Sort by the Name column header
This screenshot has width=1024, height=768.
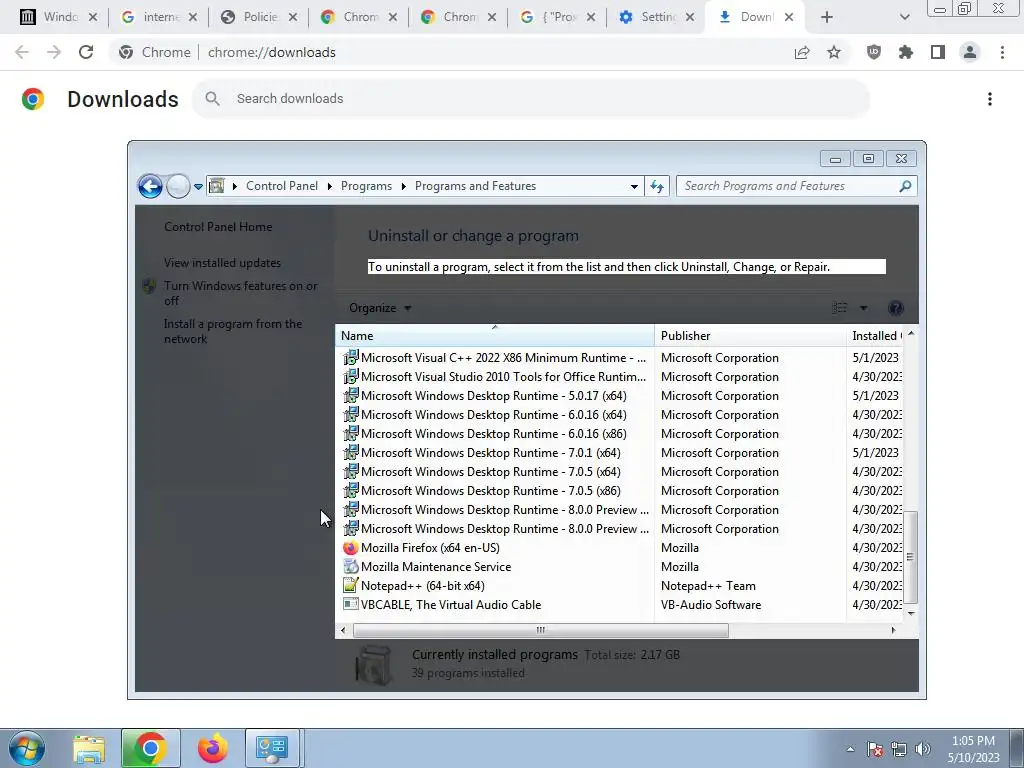pyautogui.click(x=494, y=336)
